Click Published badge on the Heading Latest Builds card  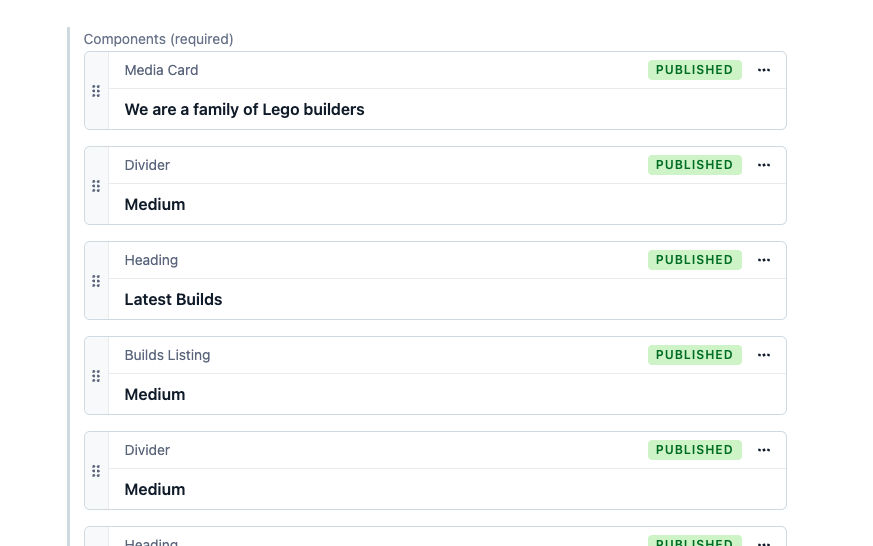694,260
